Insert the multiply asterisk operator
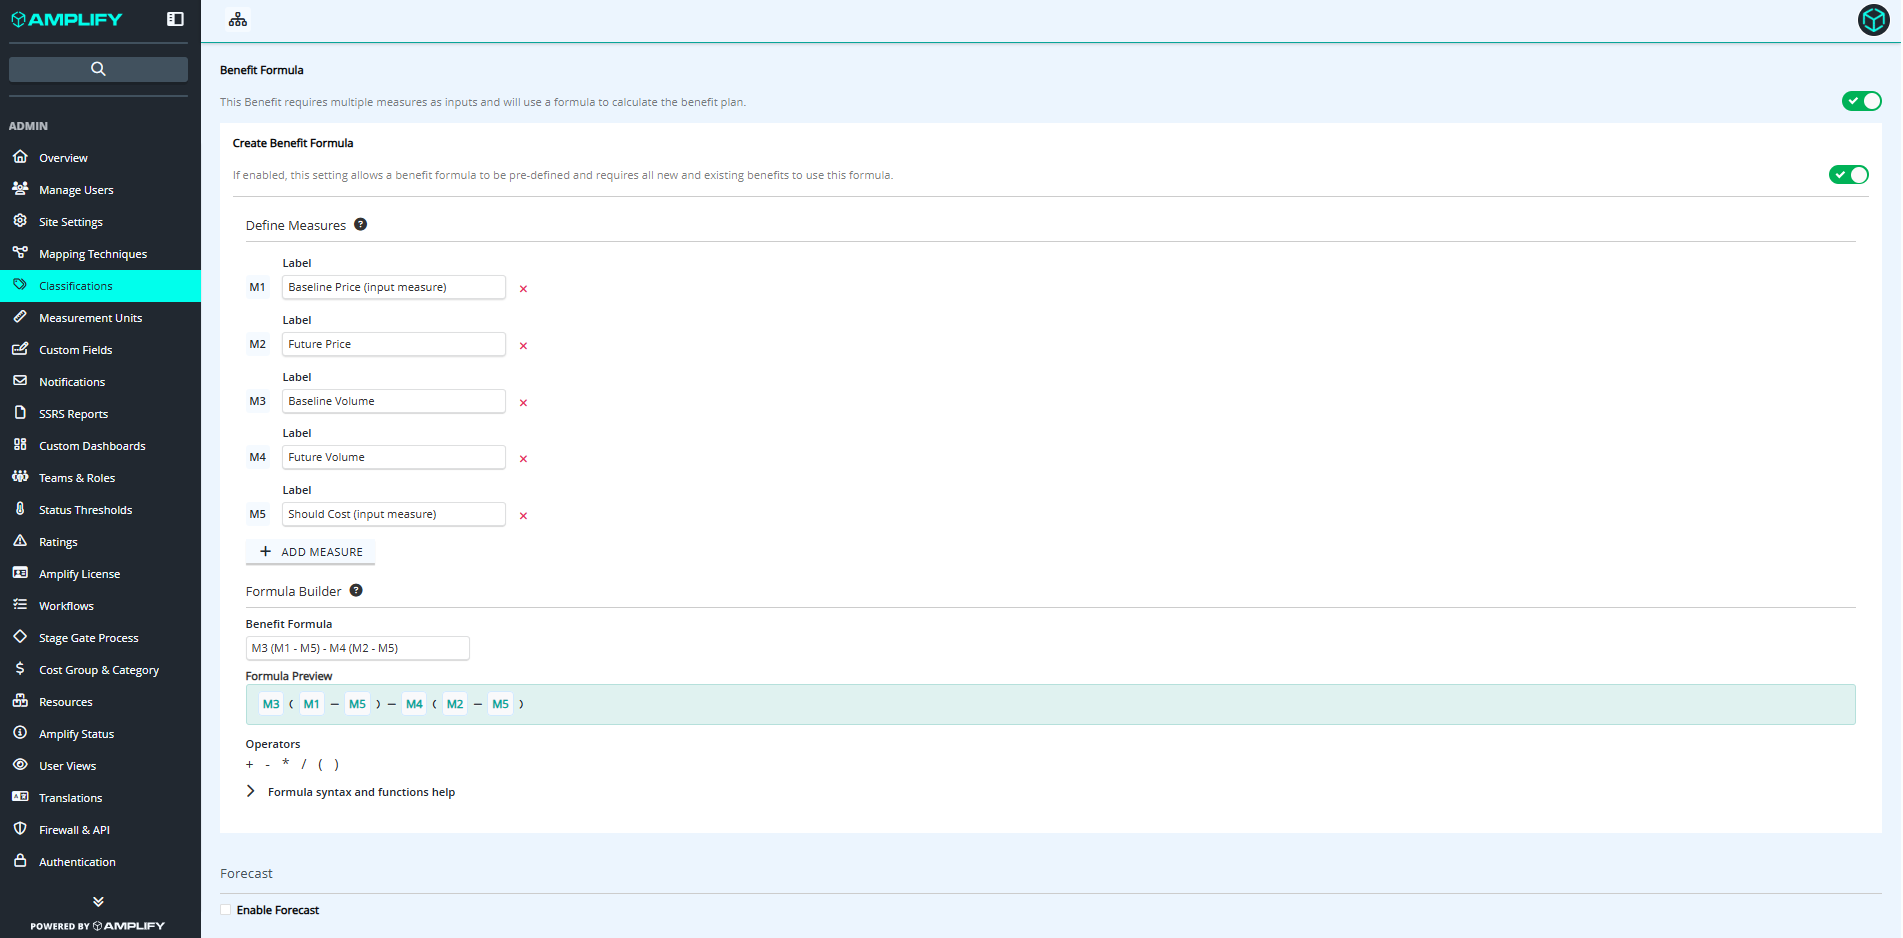This screenshot has width=1903, height=938. (286, 763)
